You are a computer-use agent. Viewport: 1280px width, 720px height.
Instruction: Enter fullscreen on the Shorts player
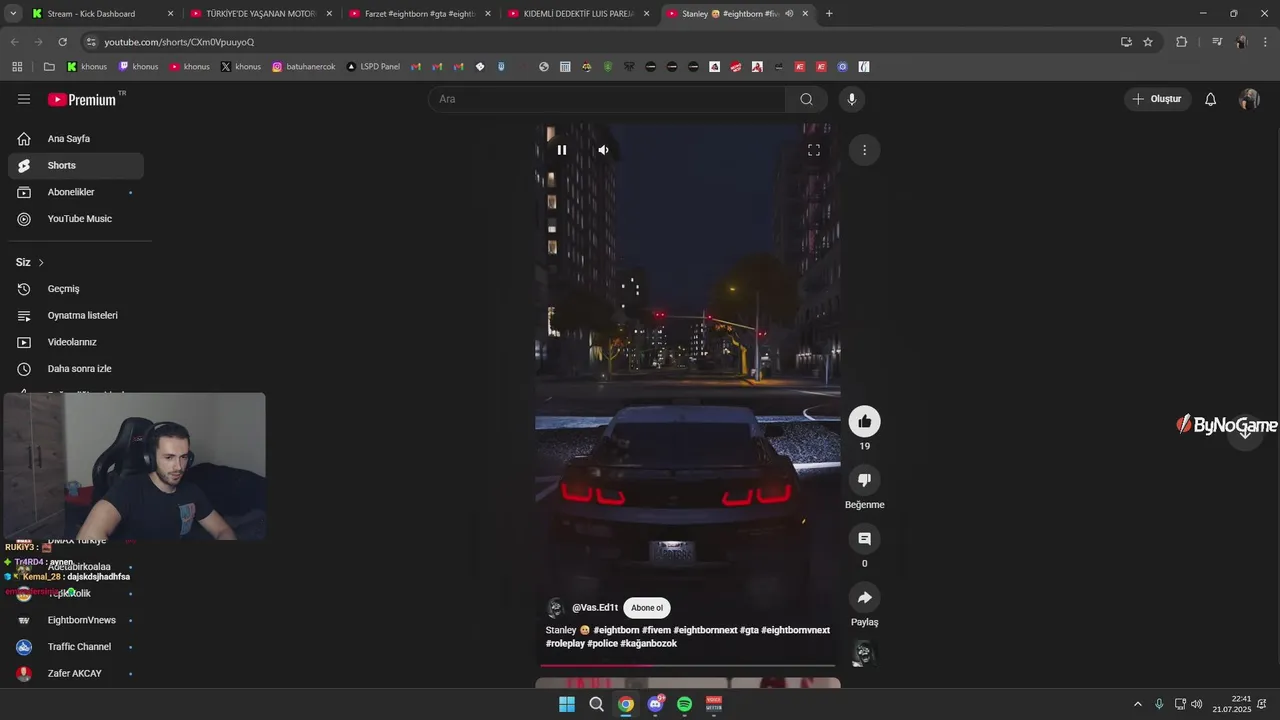pyautogui.click(x=814, y=150)
